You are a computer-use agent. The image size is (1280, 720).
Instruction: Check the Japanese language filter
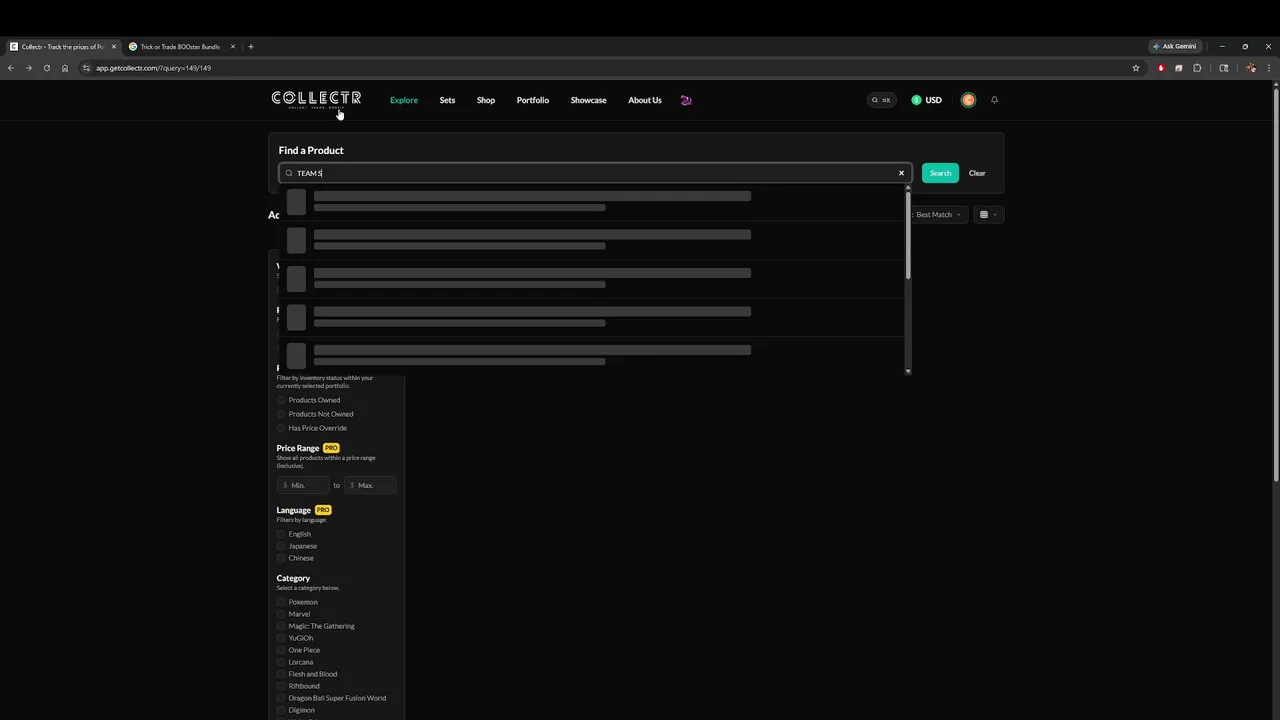click(x=282, y=546)
